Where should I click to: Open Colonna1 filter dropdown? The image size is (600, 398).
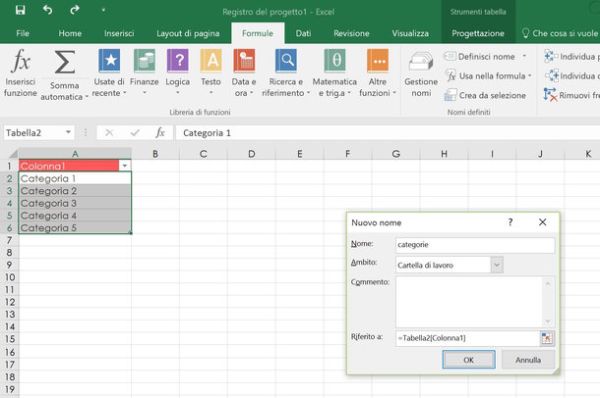pyautogui.click(x=125, y=166)
